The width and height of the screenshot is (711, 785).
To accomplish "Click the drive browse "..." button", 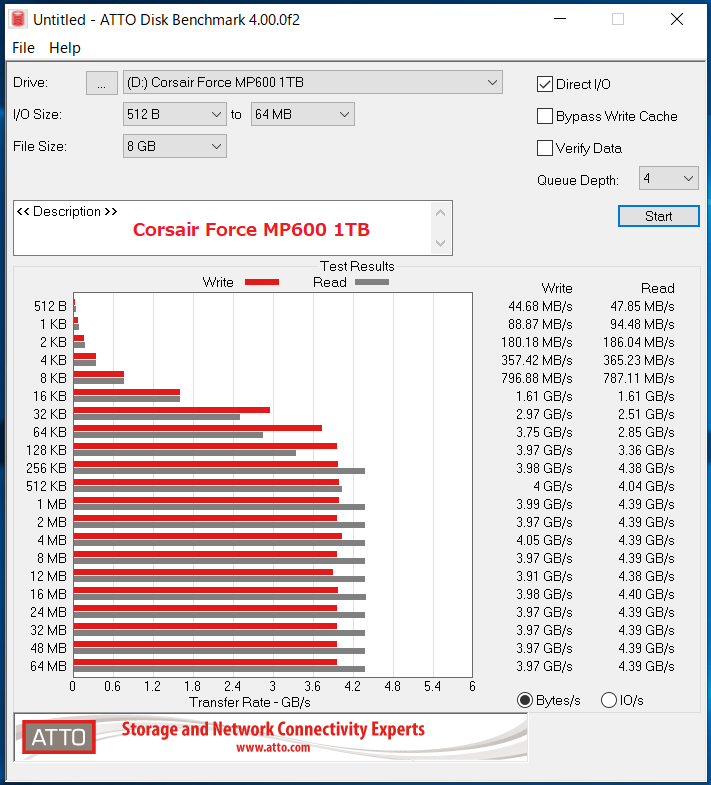I will click(x=102, y=83).
